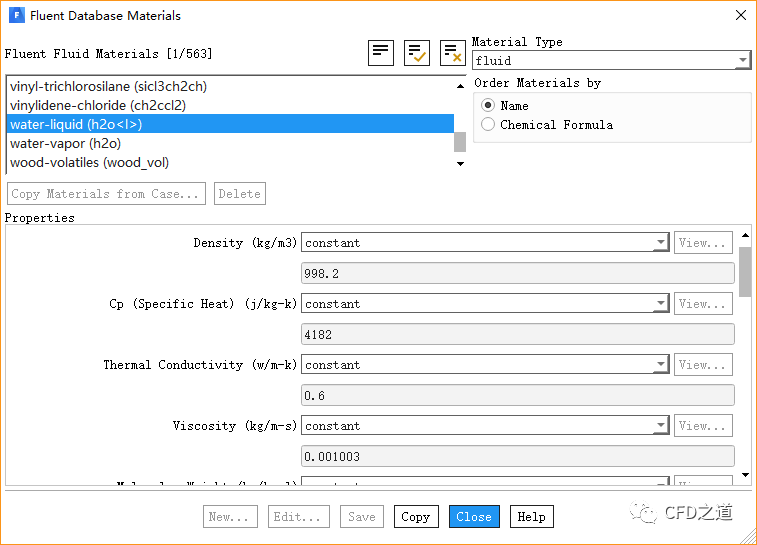Select the Chemical Formula ordering option

(488, 124)
